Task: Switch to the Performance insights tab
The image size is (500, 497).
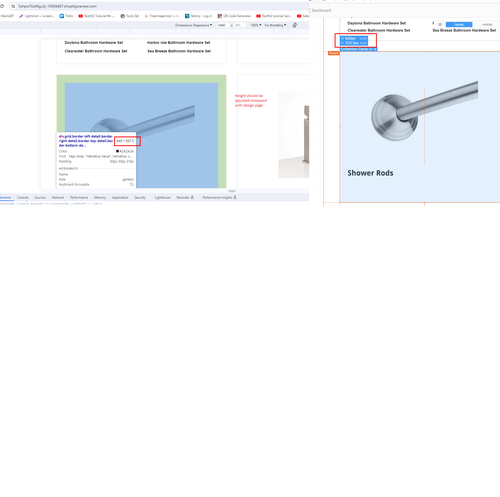Action: pos(219,197)
